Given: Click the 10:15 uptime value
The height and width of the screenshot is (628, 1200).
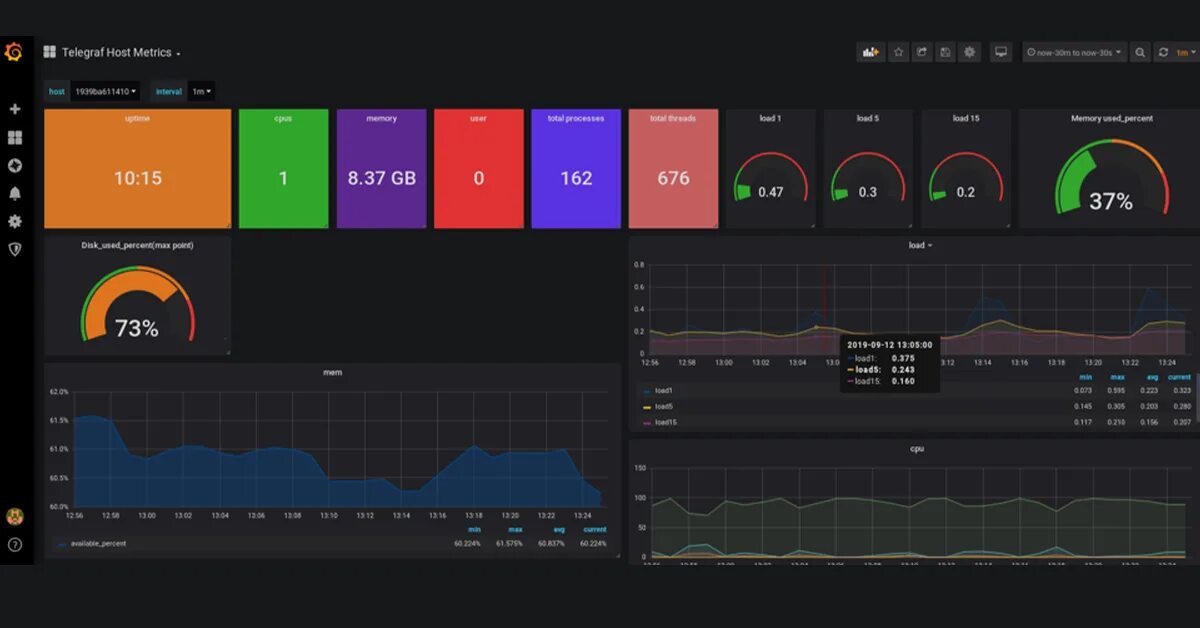Looking at the screenshot, I should pos(137,178).
